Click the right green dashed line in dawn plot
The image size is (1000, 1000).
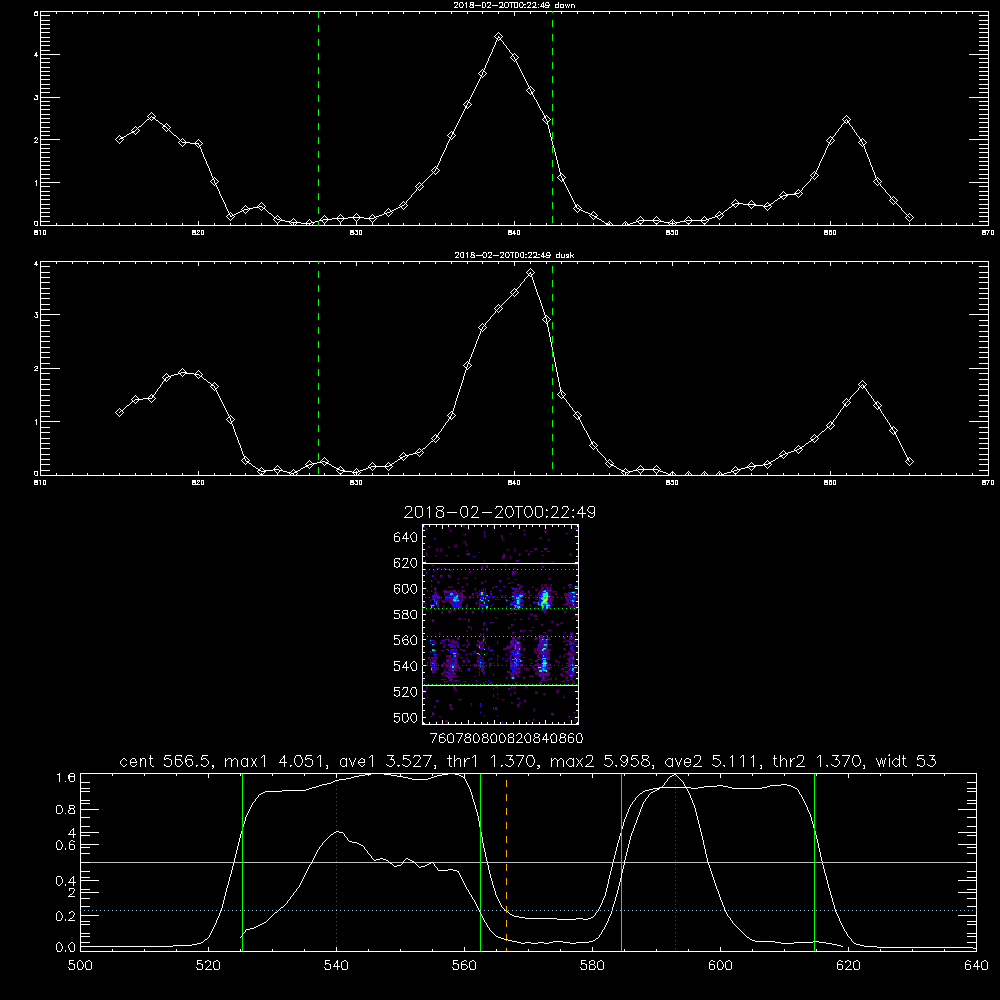tap(552, 118)
